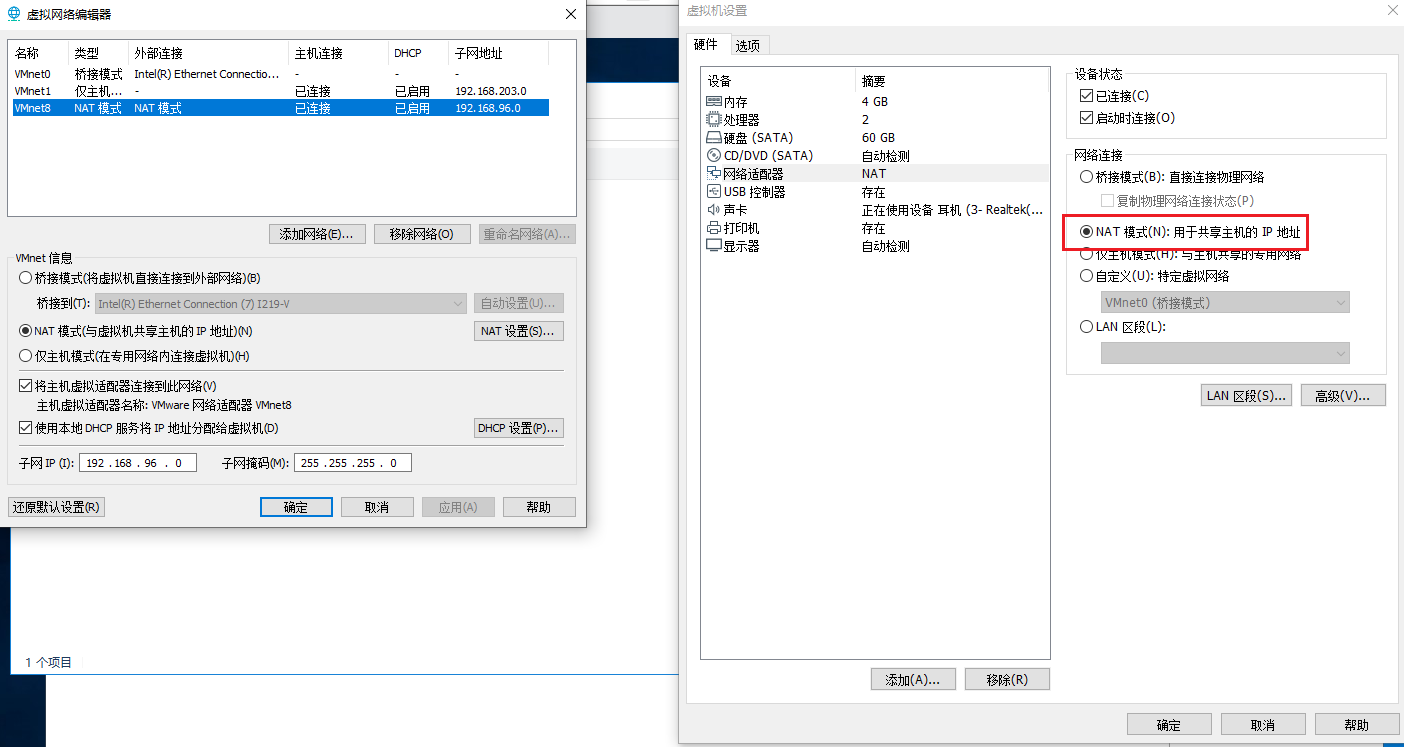Toggle 将主机虚拟适配器连接到此网络 checkbox
This screenshot has height=747, width=1404.
coord(26,386)
